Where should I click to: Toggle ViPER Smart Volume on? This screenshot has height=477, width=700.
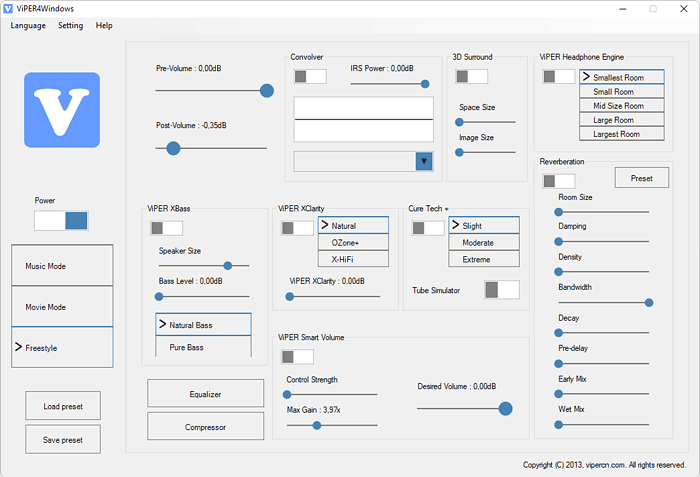[x=297, y=357]
